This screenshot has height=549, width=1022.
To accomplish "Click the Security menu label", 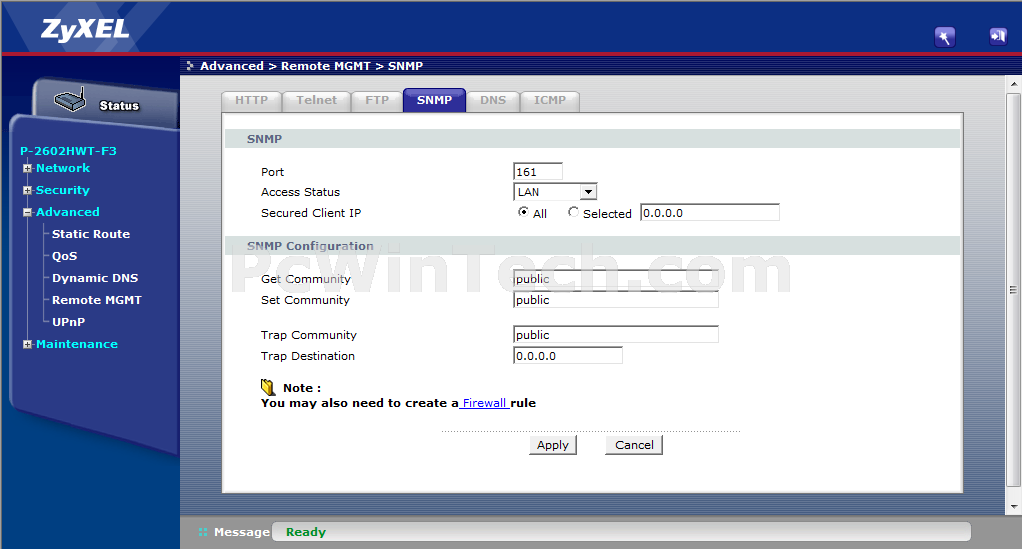I will [63, 190].
